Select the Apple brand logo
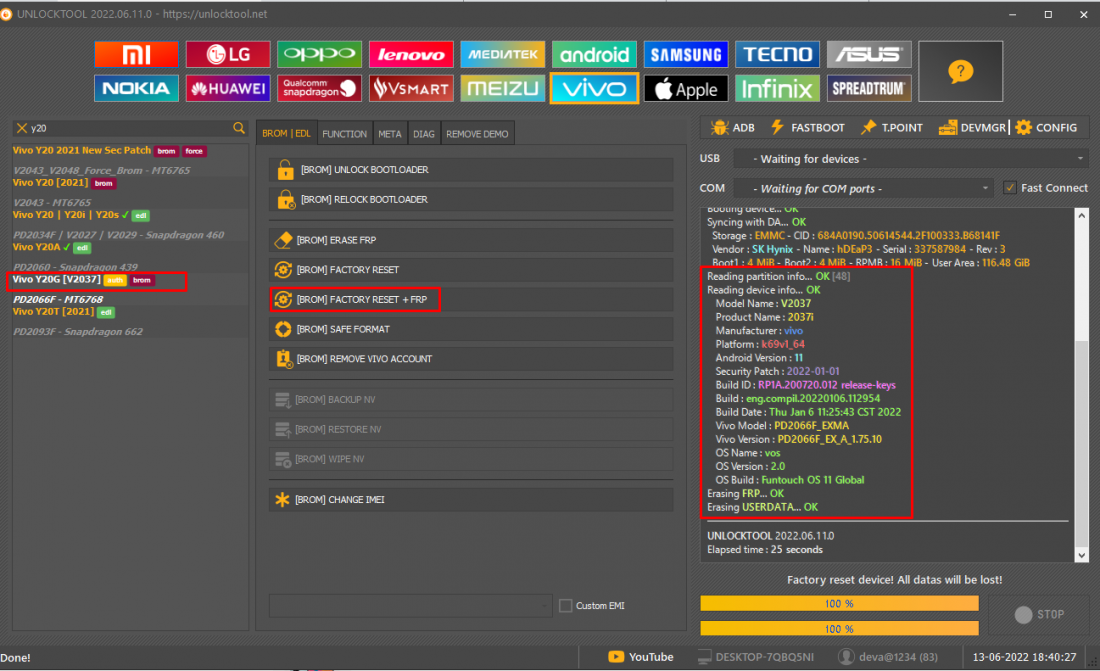Viewport: 1100px width, 671px height. coord(685,88)
